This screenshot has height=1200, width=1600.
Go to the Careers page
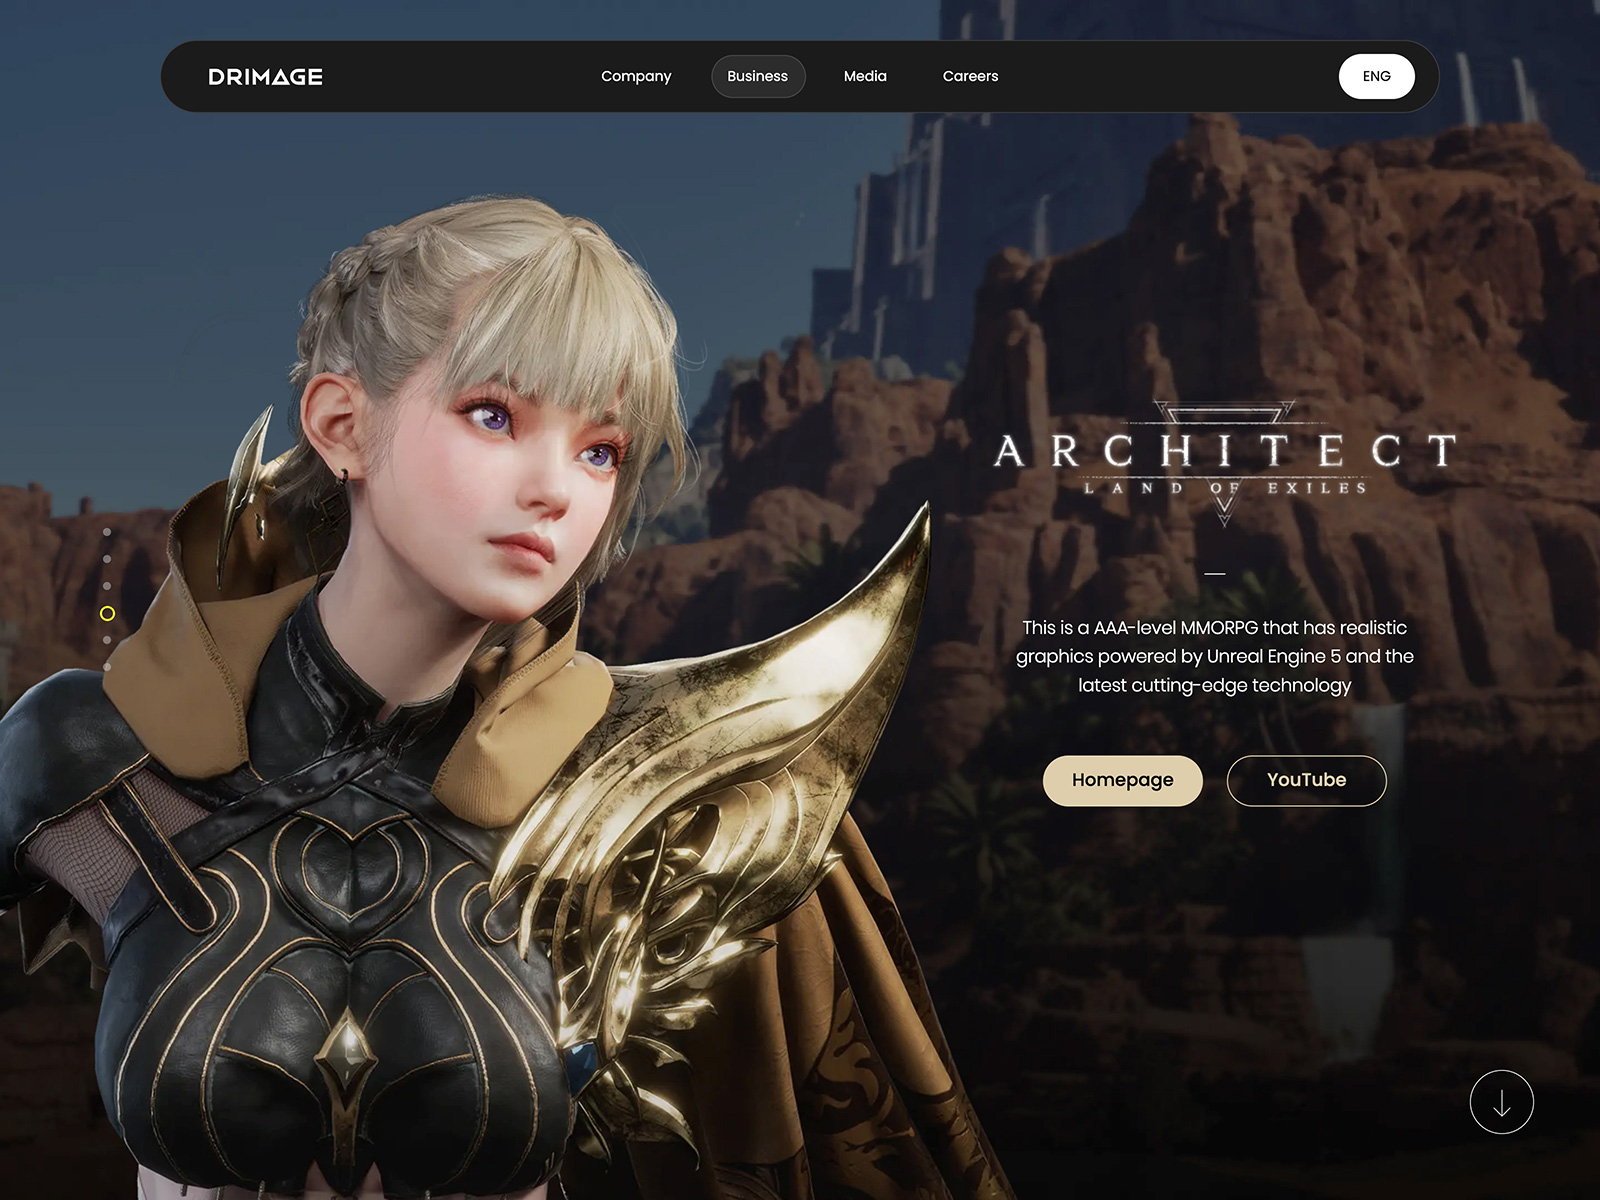[x=970, y=76]
